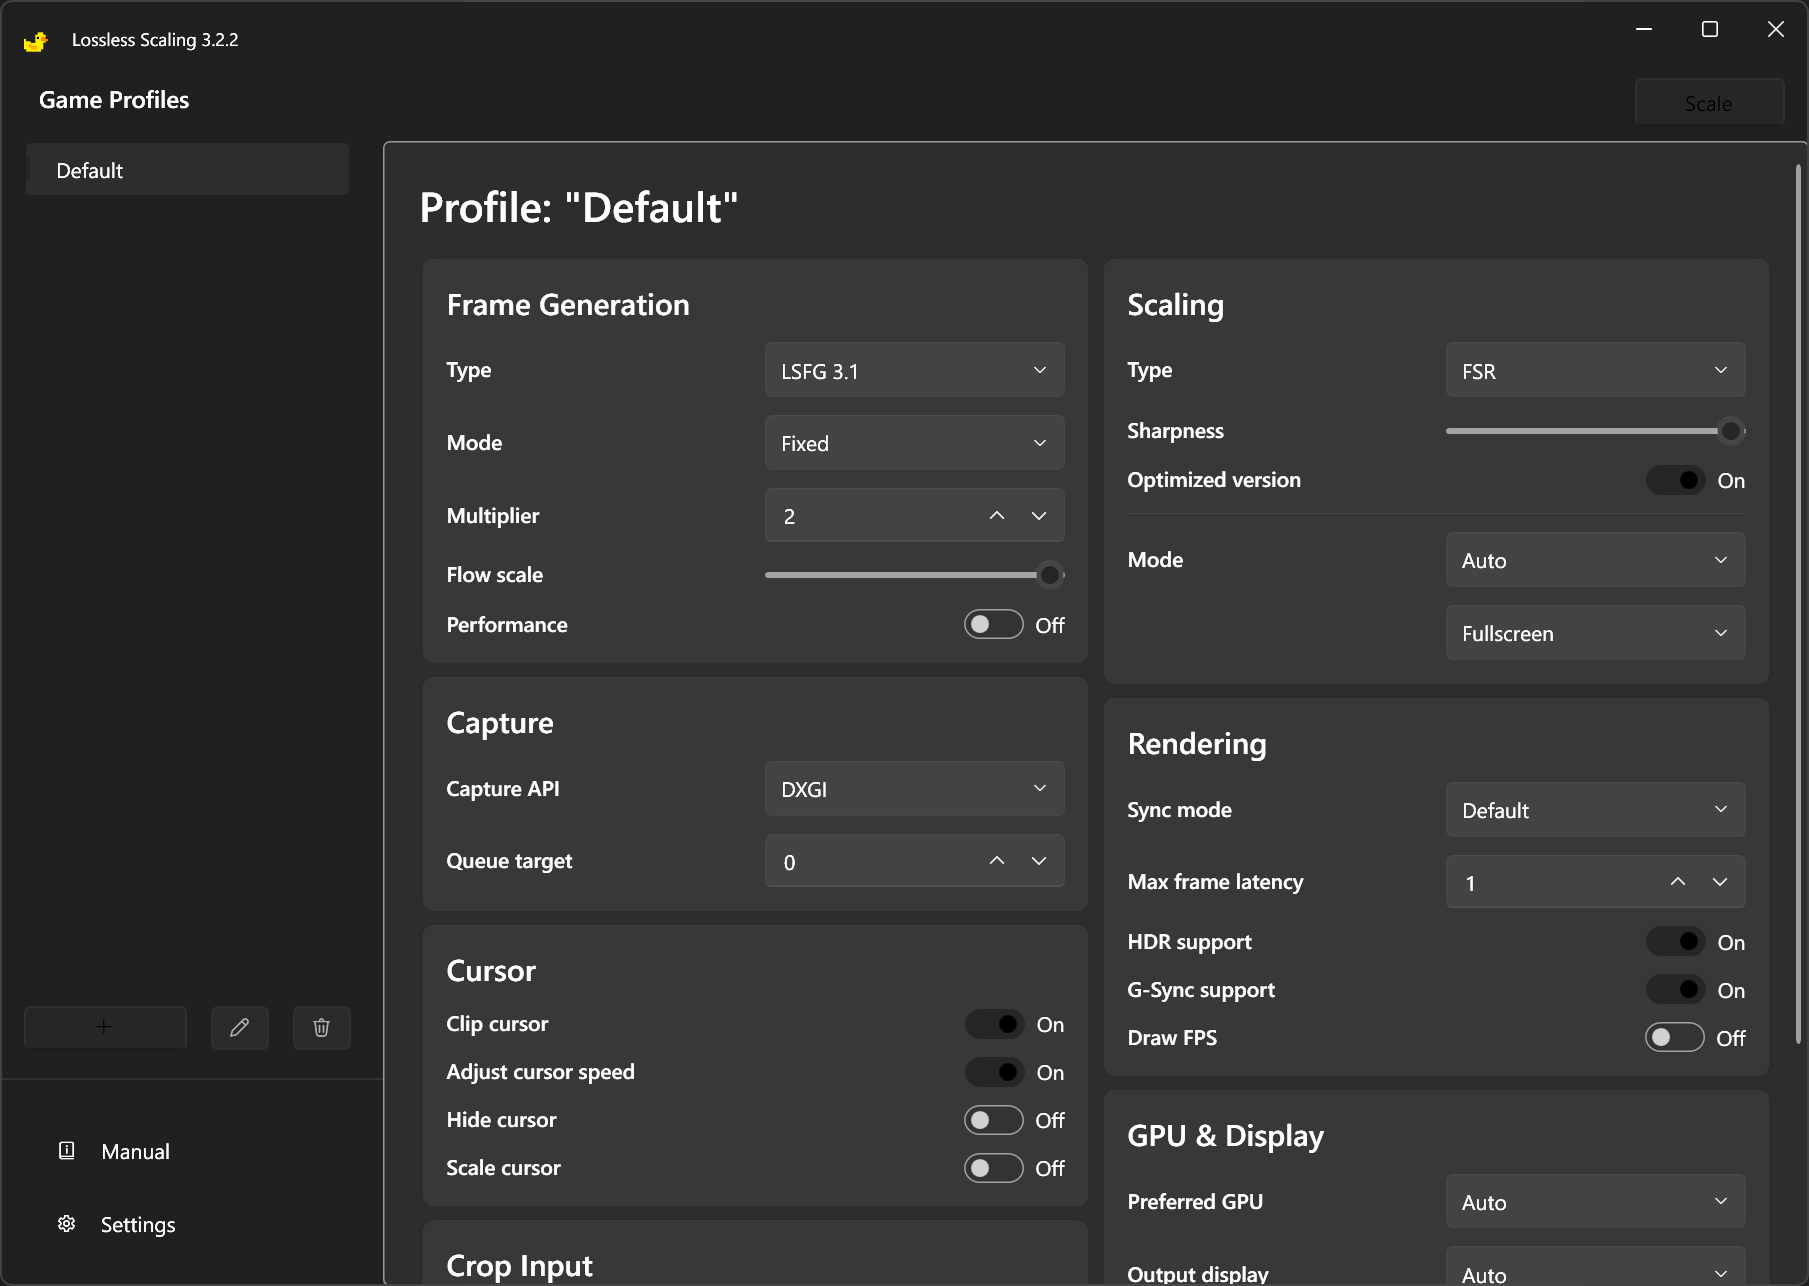Decrease Multiplier with the down arrow

pos(1039,515)
